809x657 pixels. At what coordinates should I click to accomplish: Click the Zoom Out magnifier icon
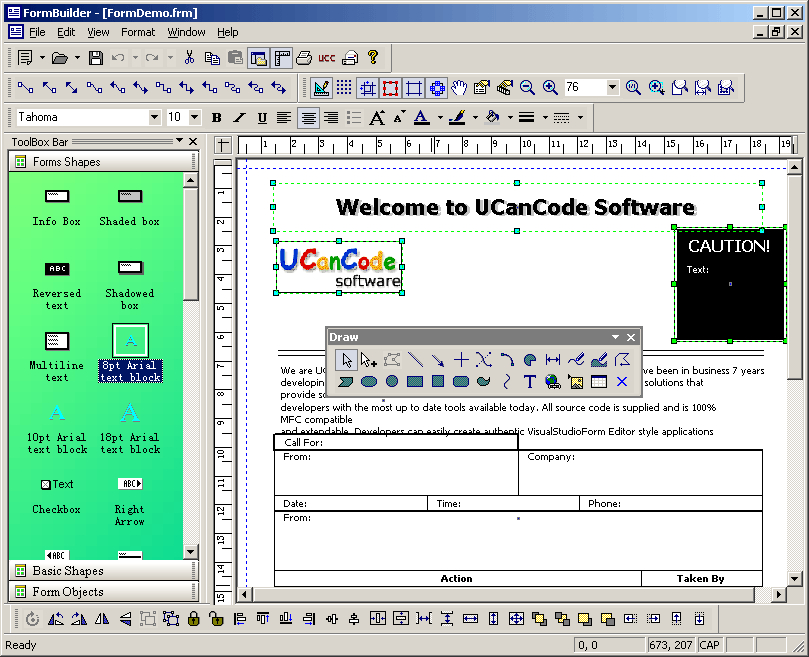(x=527, y=88)
